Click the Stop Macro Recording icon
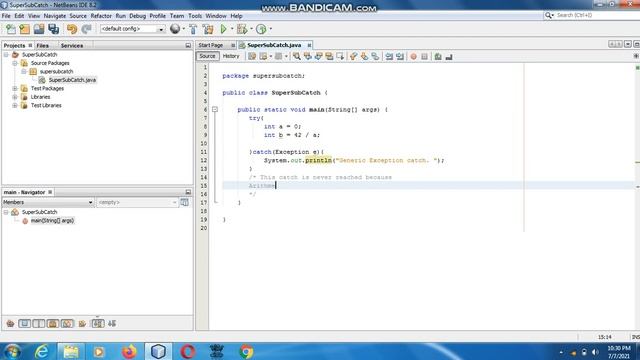 coord(424,56)
